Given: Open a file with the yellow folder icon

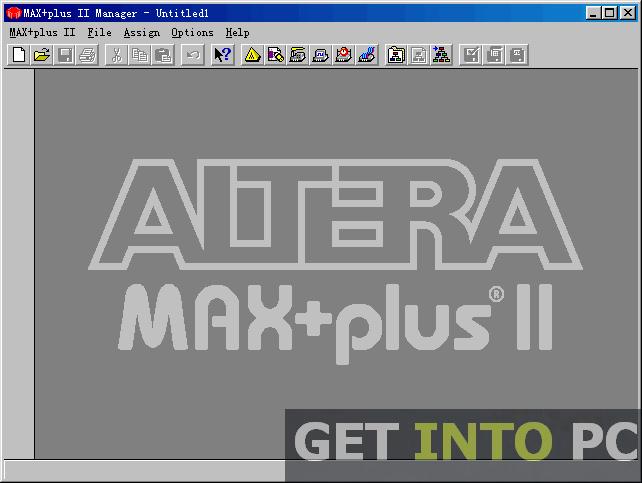Looking at the screenshot, I should [42, 55].
